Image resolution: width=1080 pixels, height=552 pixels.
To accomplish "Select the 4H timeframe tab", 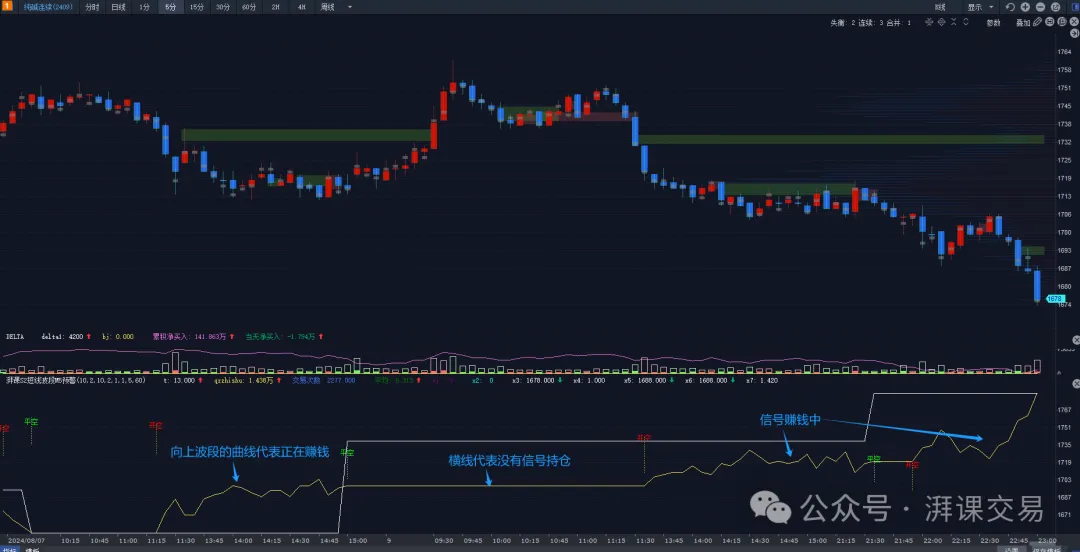I will click(x=302, y=7).
